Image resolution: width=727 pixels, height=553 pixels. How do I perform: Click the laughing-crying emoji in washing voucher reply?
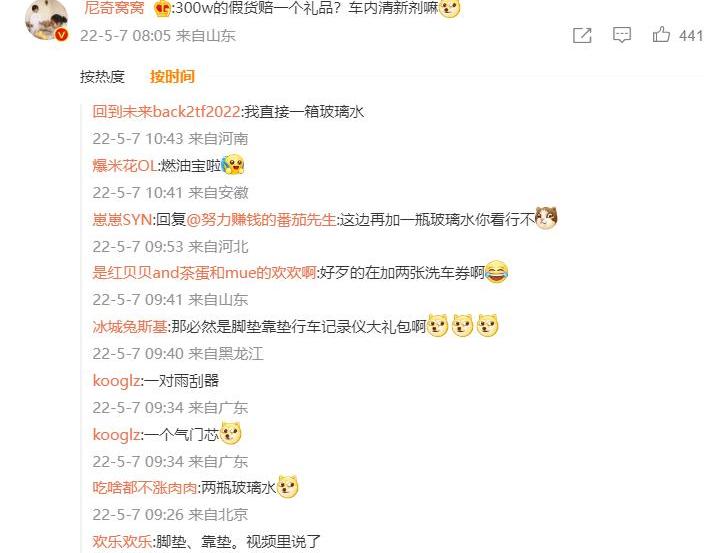click(x=497, y=272)
